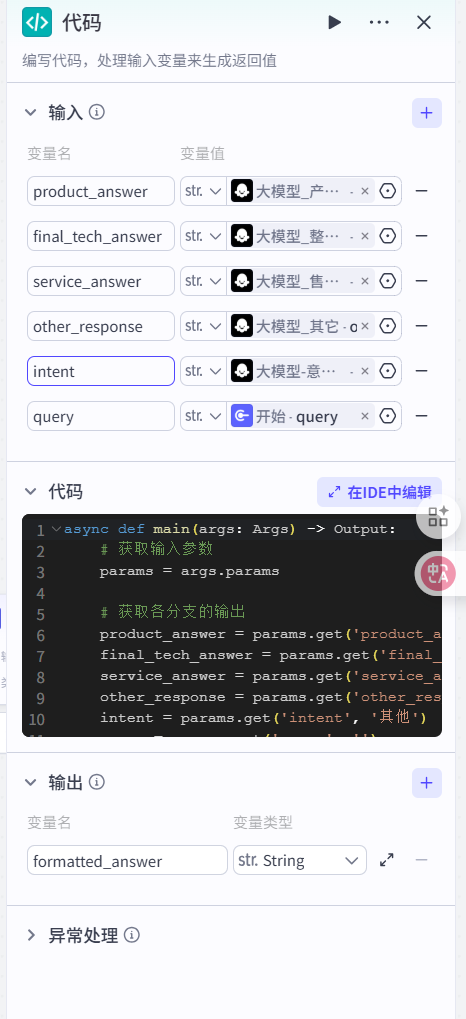This screenshot has height=1019, width=466.
Task: Open the type dropdown for intent
Action: click(203, 371)
